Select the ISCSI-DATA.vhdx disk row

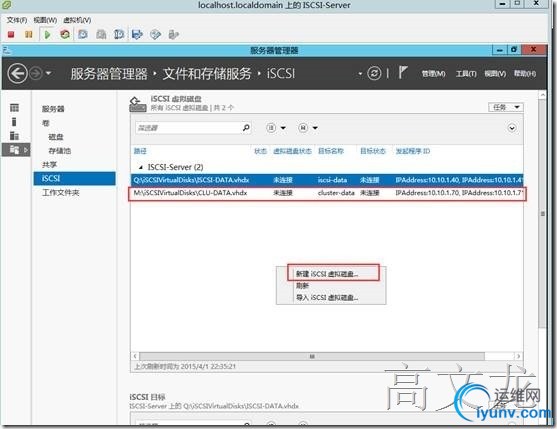point(327,180)
